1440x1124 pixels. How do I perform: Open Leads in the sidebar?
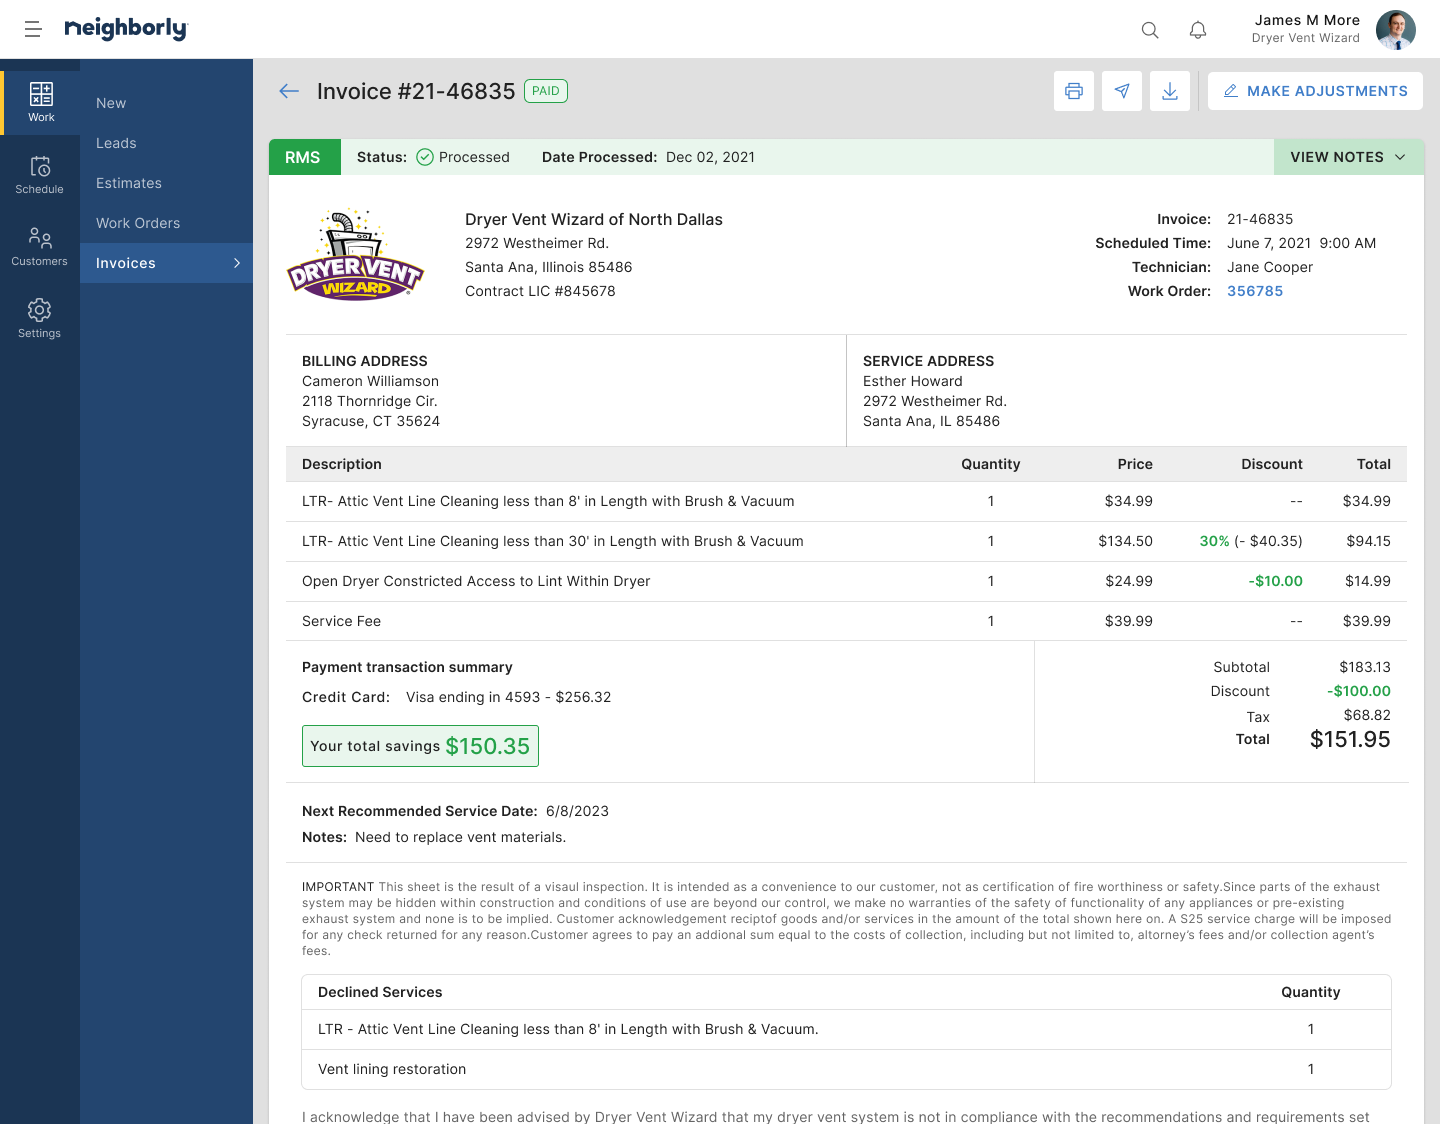(x=116, y=143)
